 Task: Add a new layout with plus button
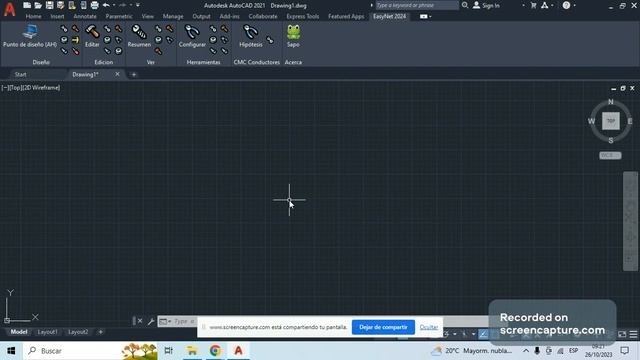(x=101, y=332)
